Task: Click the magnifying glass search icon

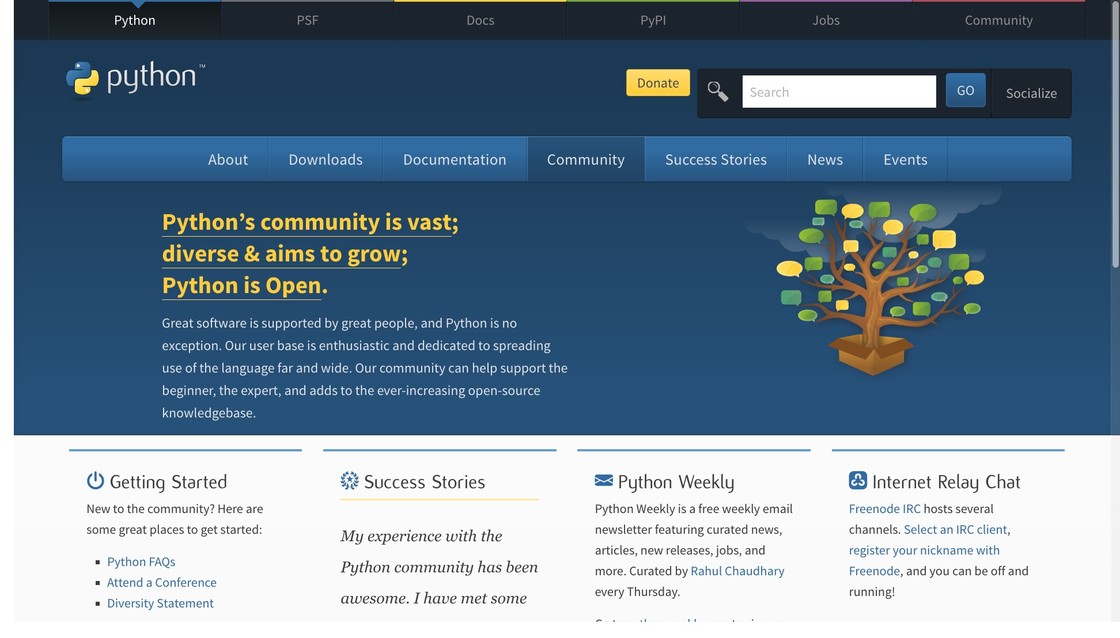Action: 718,92
